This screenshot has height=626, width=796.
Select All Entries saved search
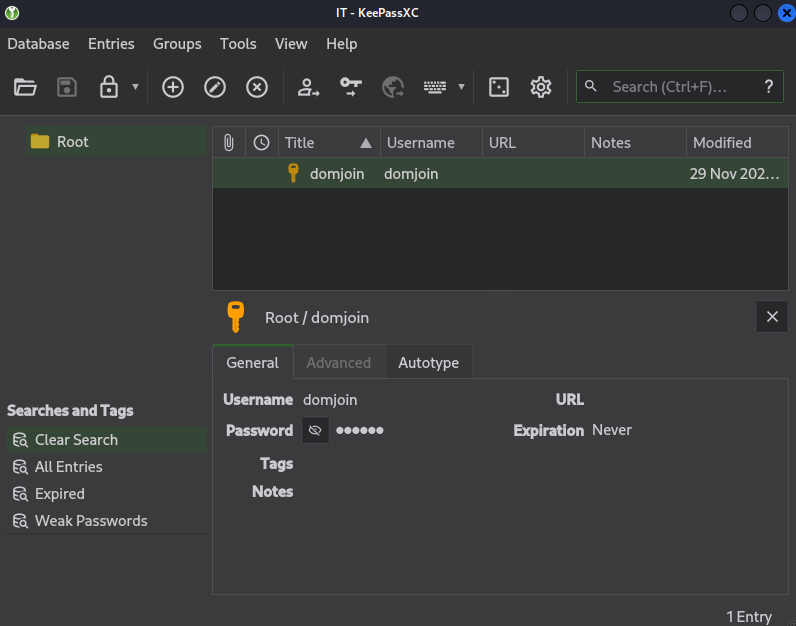[107, 467]
